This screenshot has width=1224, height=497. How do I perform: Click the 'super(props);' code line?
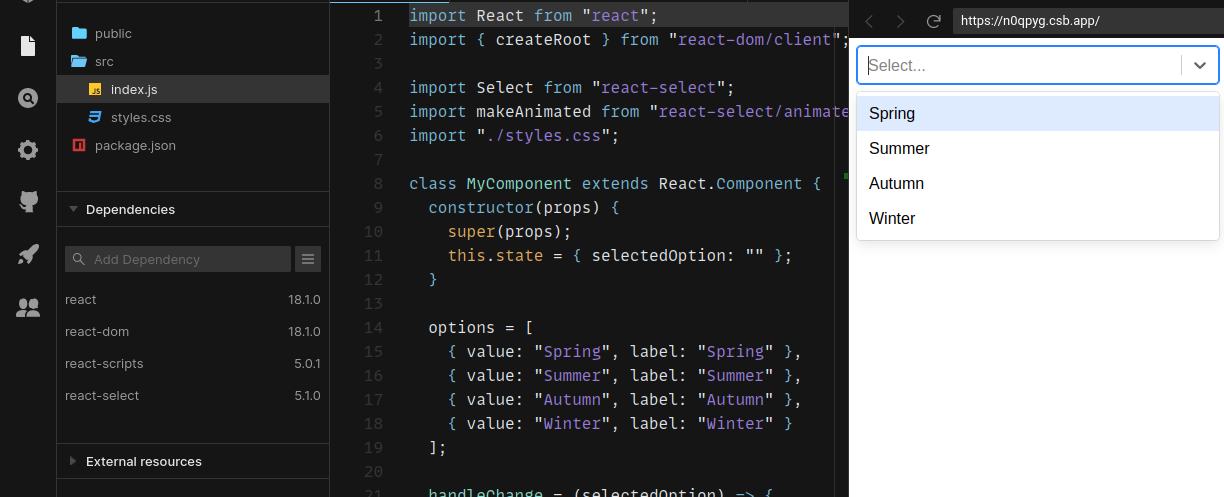pos(509,232)
